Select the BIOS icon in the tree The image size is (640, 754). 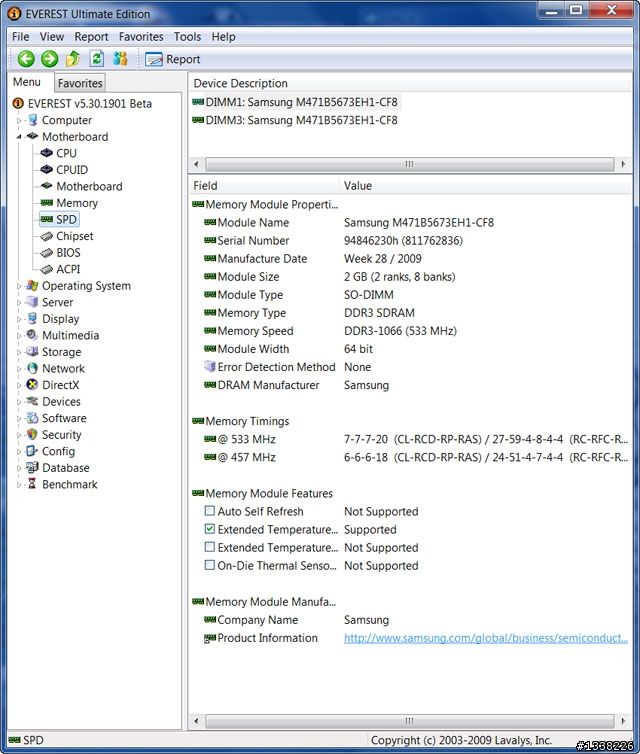(x=47, y=252)
